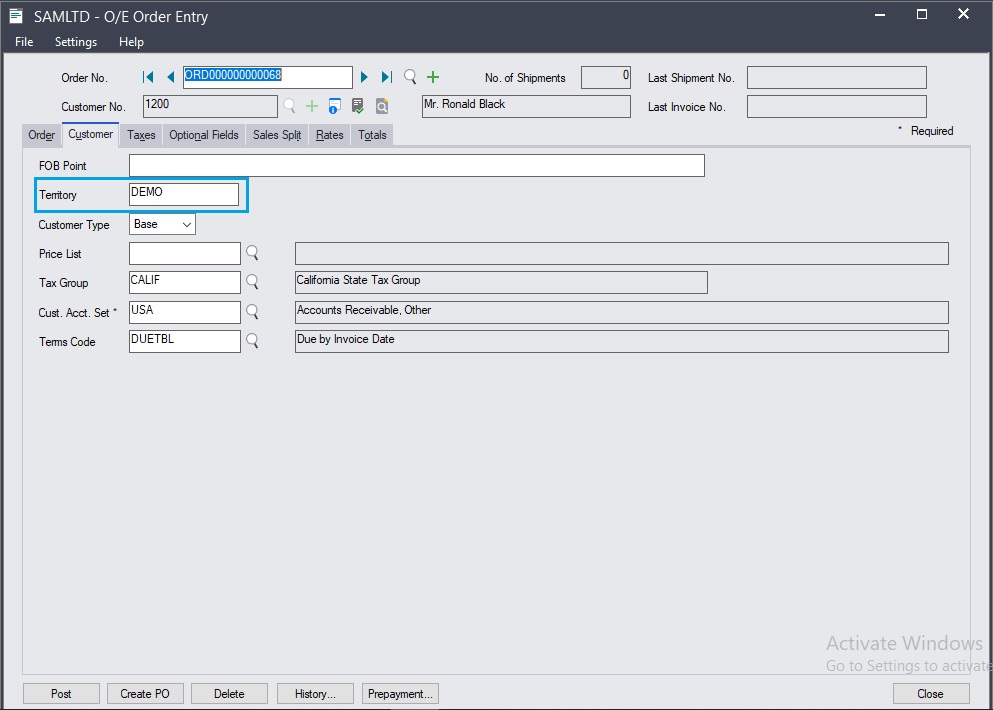Open the Cust. Acct. Set finder magnifier
The width and height of the screenshot is (993, 710).
(252, 312)
